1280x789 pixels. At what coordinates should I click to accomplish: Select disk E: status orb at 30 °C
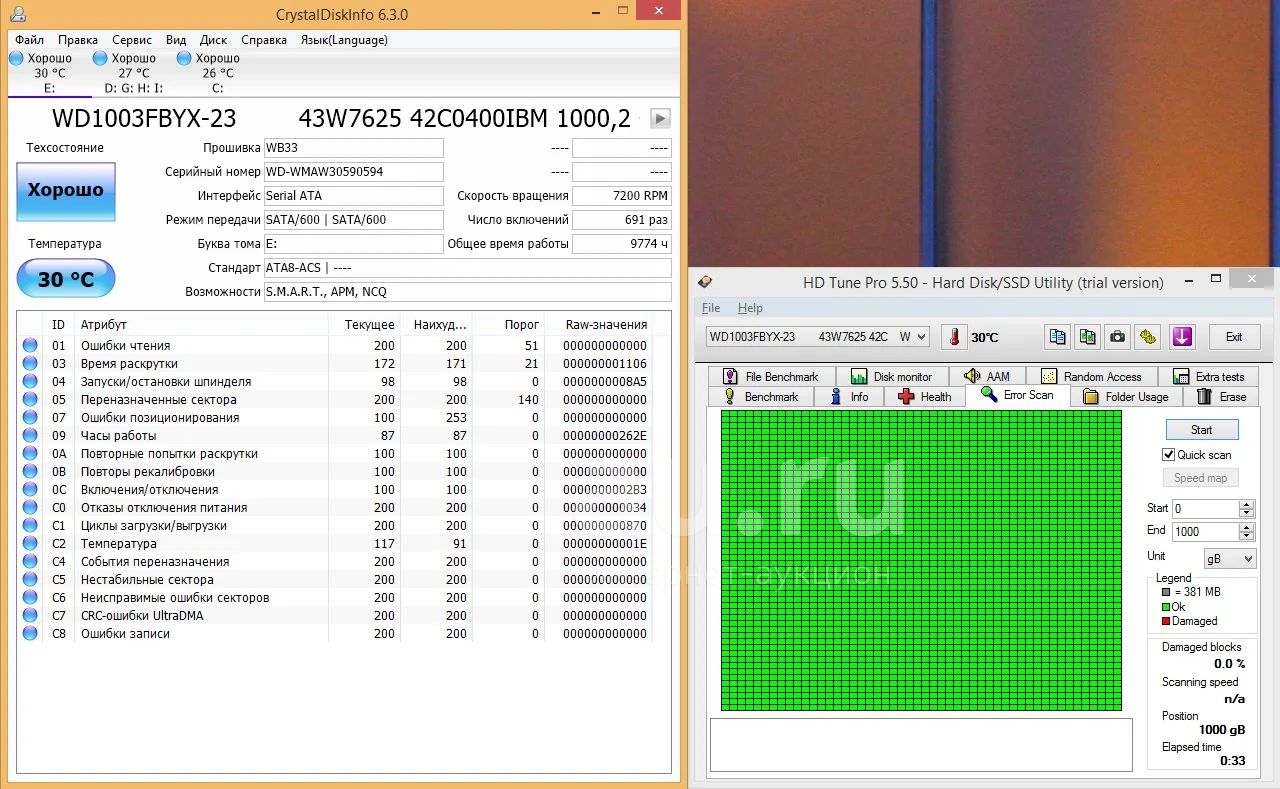[x=15, y=58]
